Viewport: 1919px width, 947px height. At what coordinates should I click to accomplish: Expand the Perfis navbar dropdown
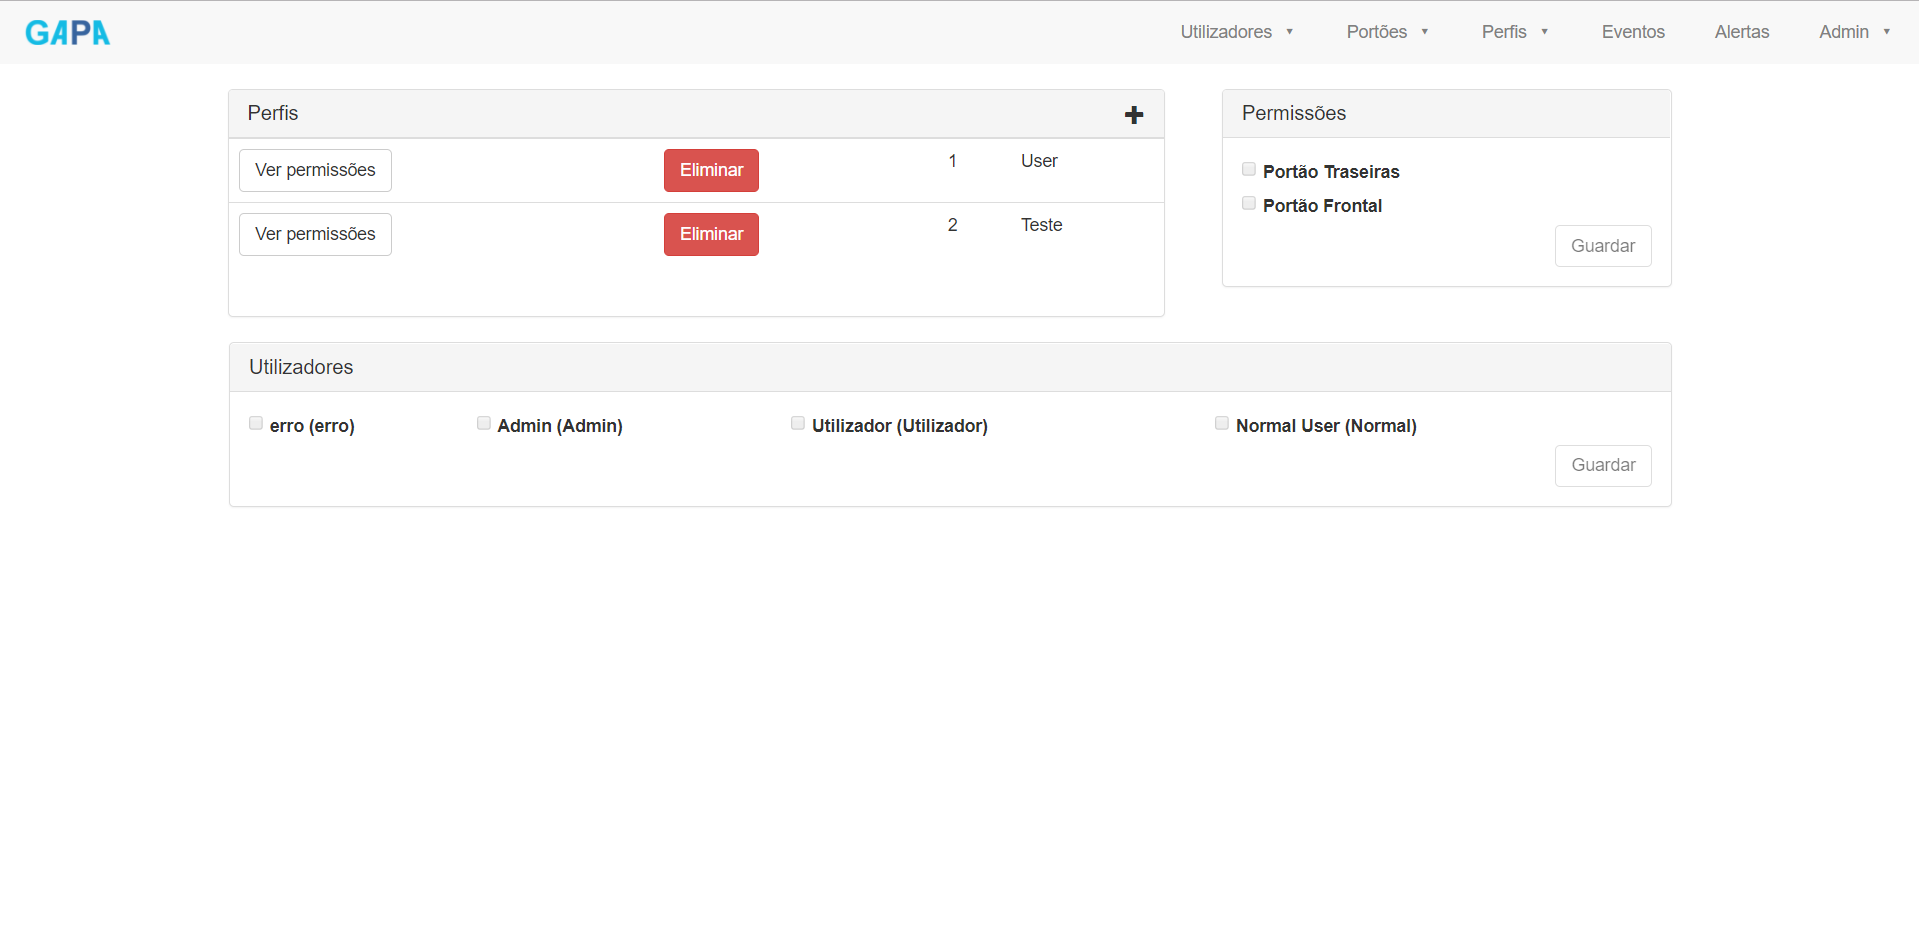(x=1515, y=32)
